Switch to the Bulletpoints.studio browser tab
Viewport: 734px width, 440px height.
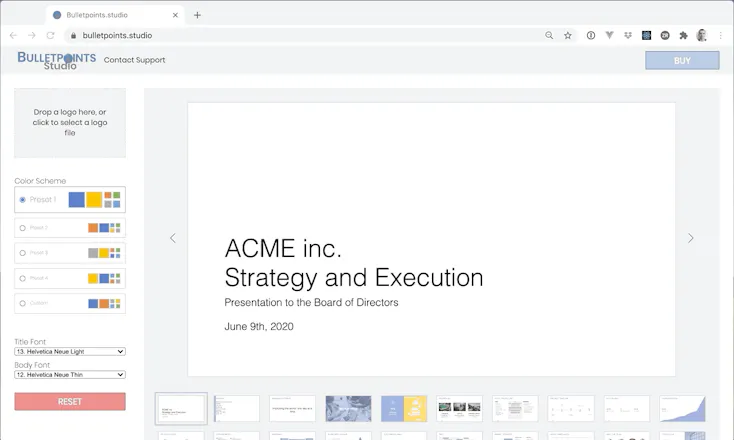click(115, 15)
